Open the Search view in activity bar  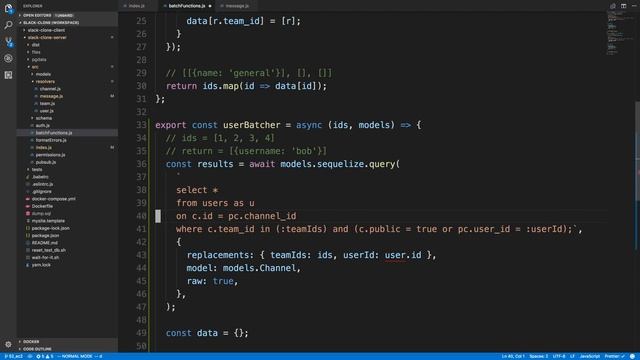coord(8,25)
